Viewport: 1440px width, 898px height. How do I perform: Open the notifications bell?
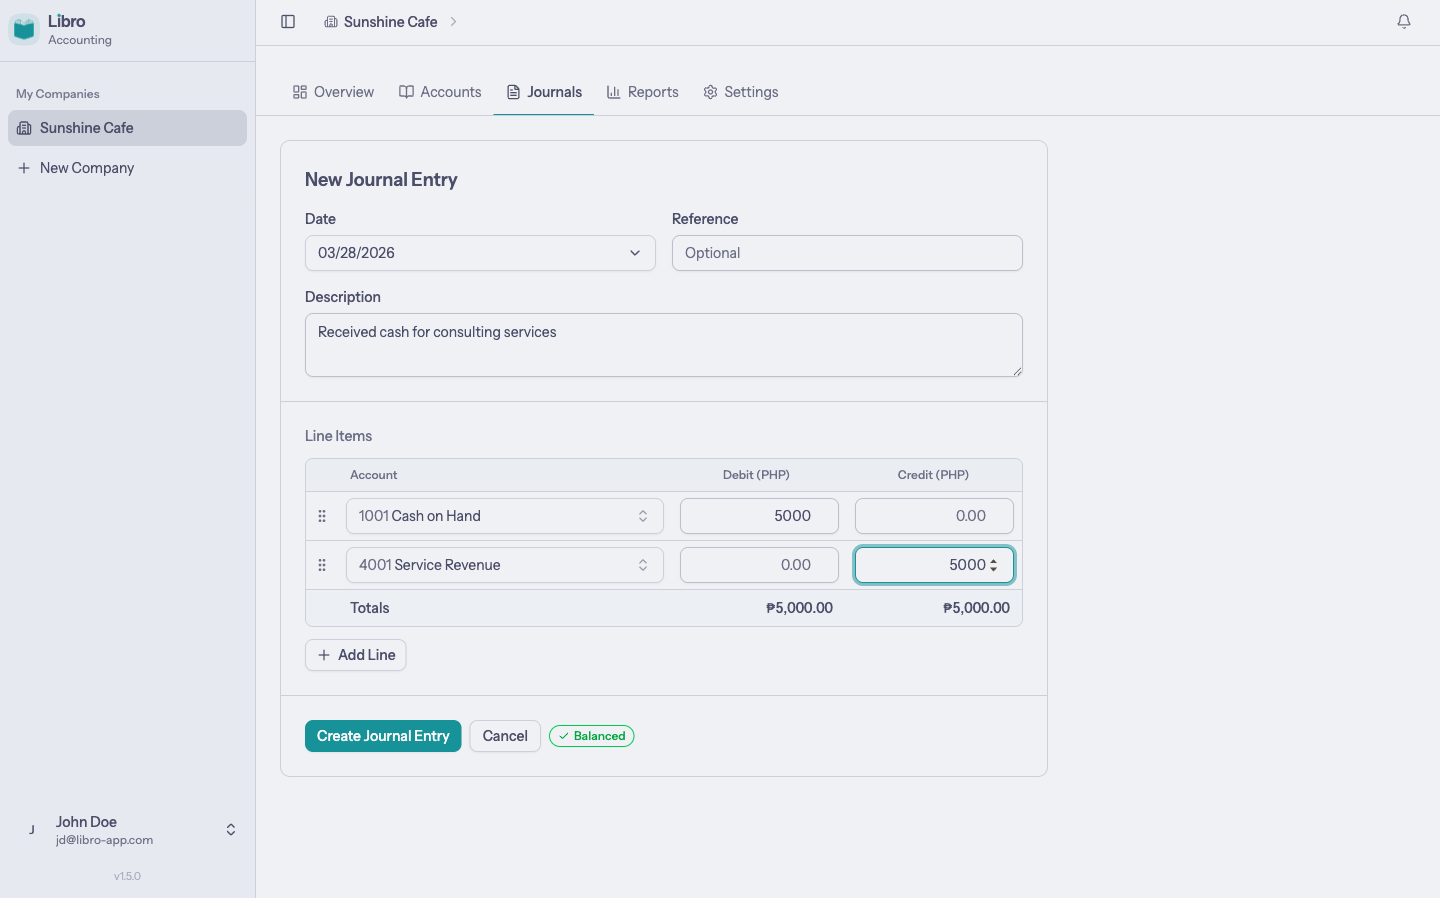(1404, 21)
